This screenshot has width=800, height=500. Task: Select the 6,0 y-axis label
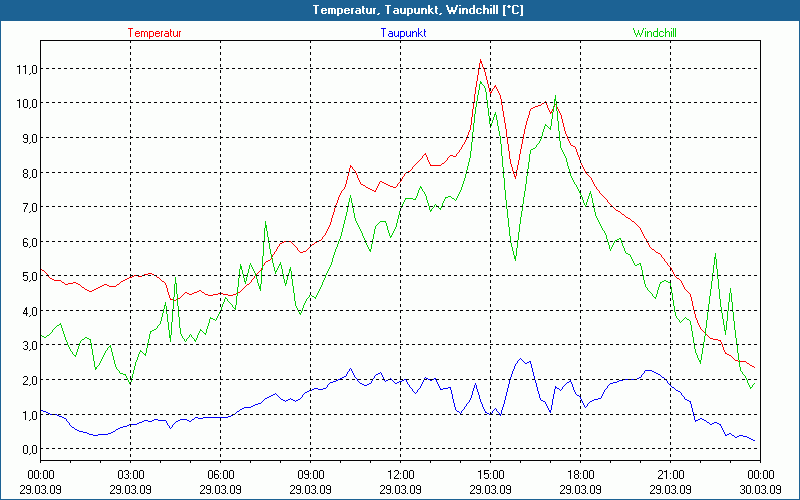[29, 242]
